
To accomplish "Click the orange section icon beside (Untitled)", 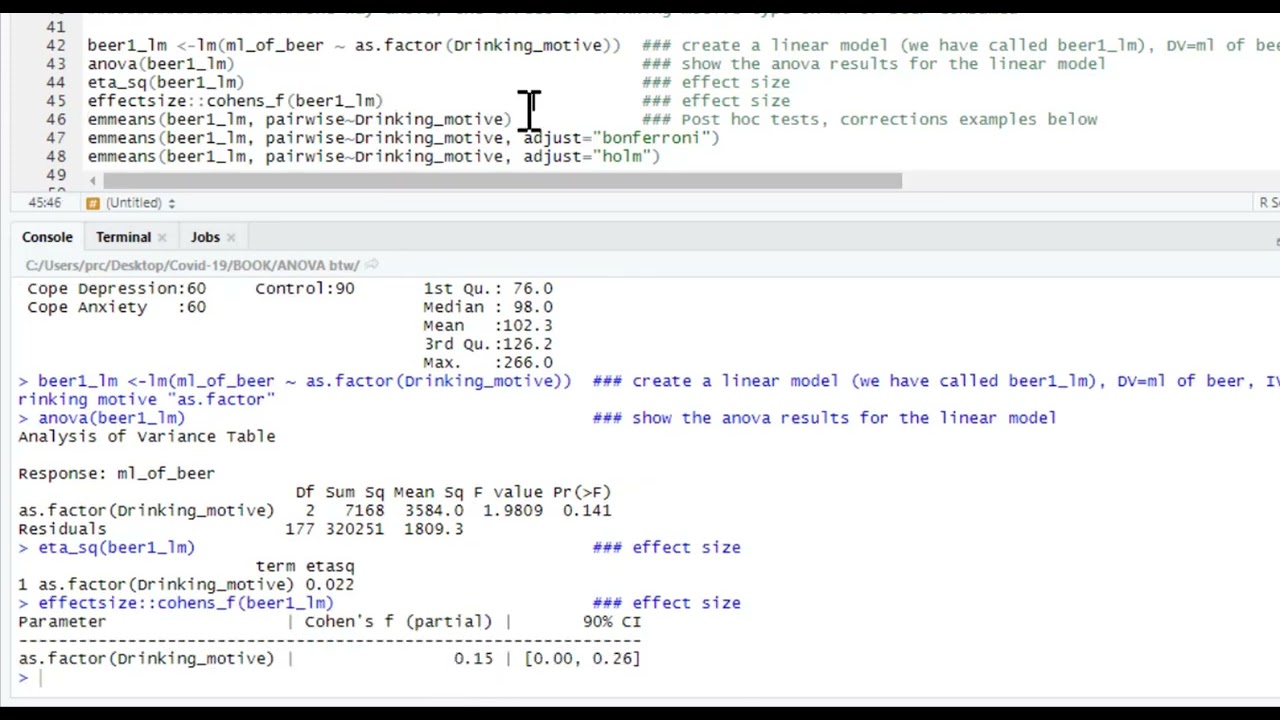I will (92, 203).
